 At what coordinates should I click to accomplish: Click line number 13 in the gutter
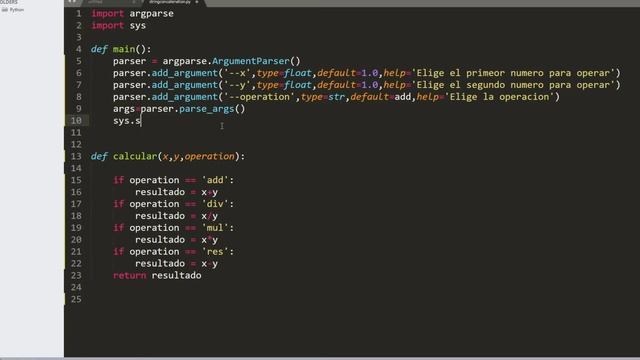pos(76,156)
